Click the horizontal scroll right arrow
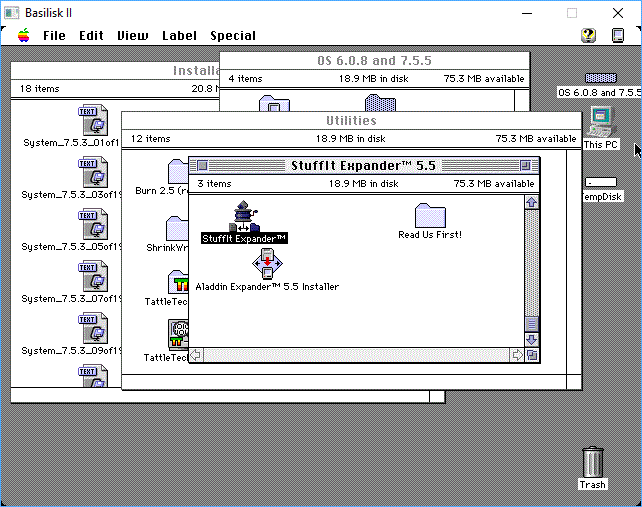This screenshot has width=642, height=507. click(517, 355)
